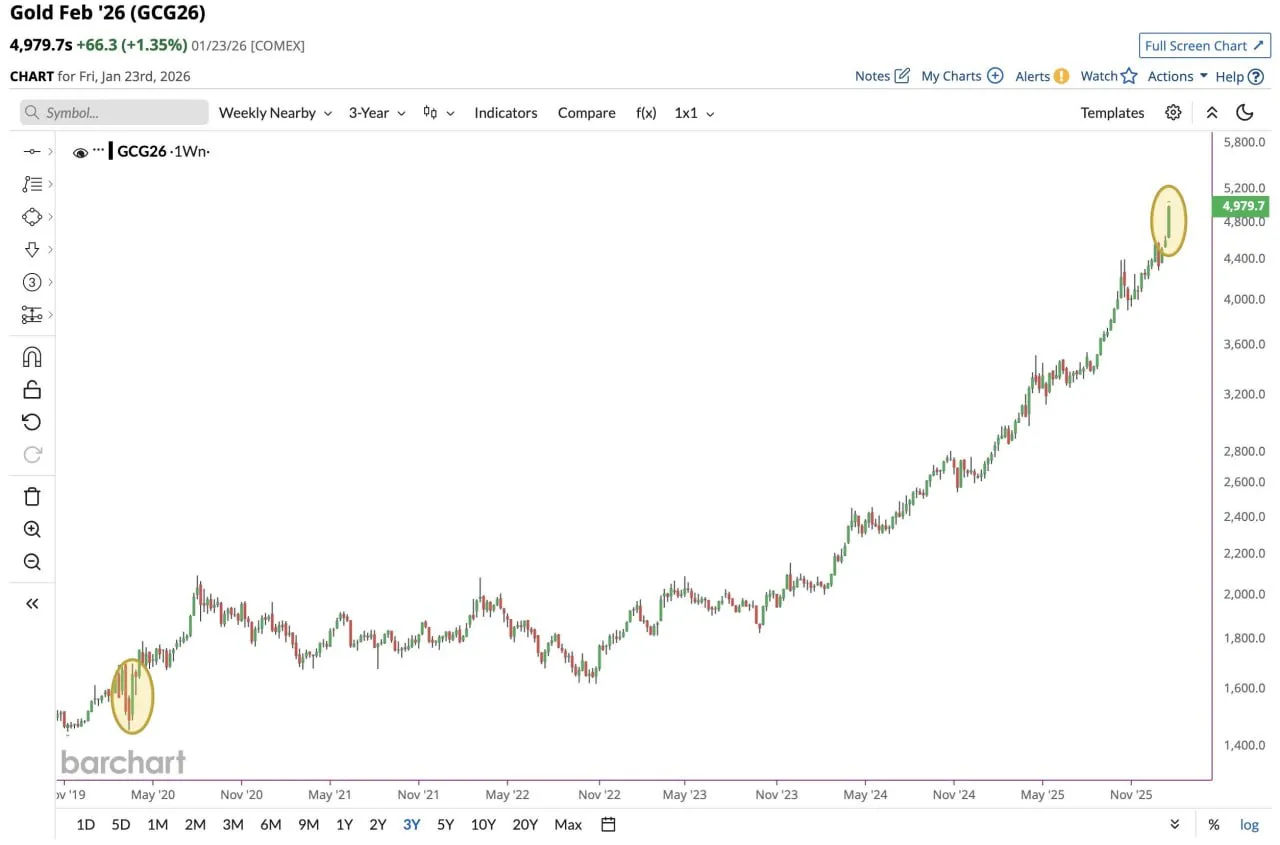Toggle dark mode moon icon
Viewport: 1280px width, 845px height.
click(x=1245, y=113)
